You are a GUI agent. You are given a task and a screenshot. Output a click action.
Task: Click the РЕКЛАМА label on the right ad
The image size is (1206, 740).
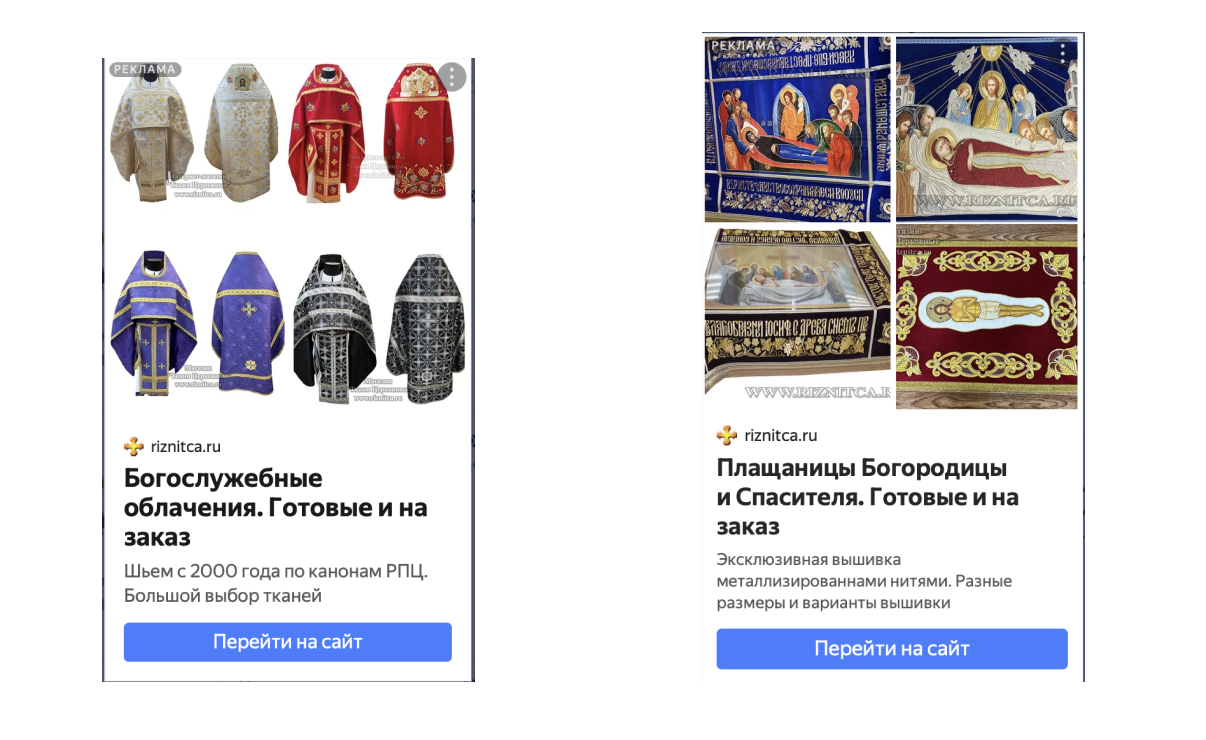tap(743, 45)
